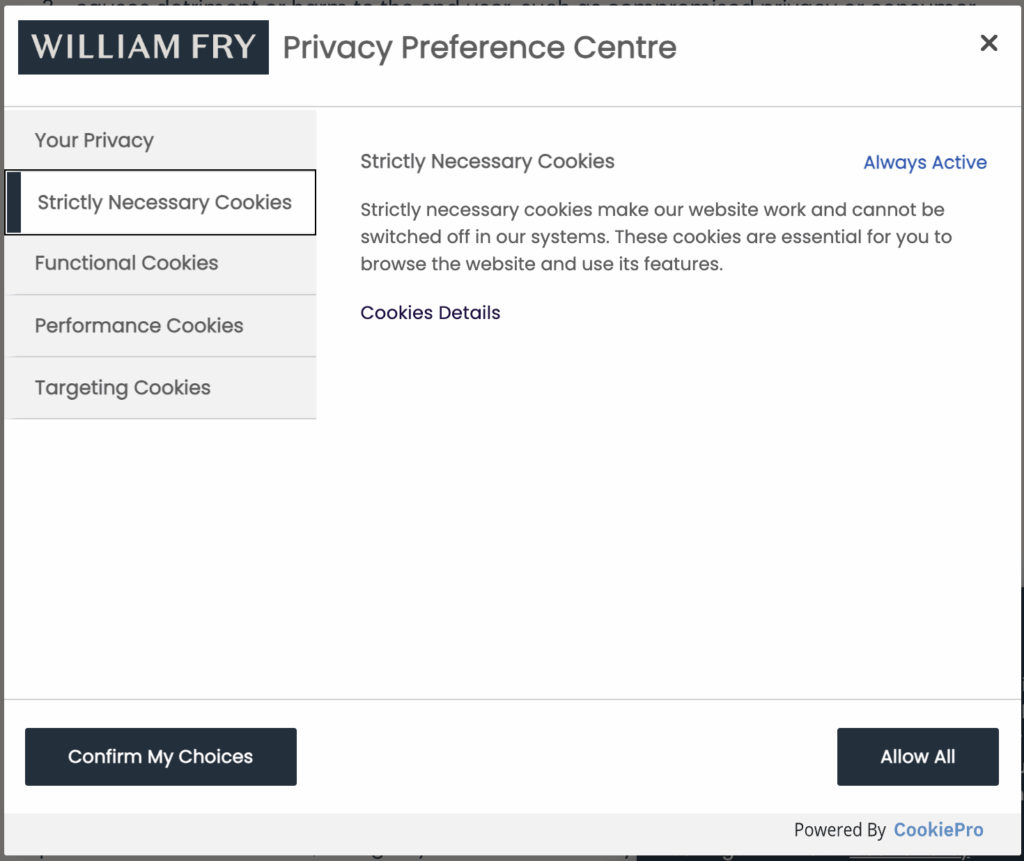This screenshot has width=1024, height=861.
Task: Open the Your Privacy tab
Action: tap(94, 141)
